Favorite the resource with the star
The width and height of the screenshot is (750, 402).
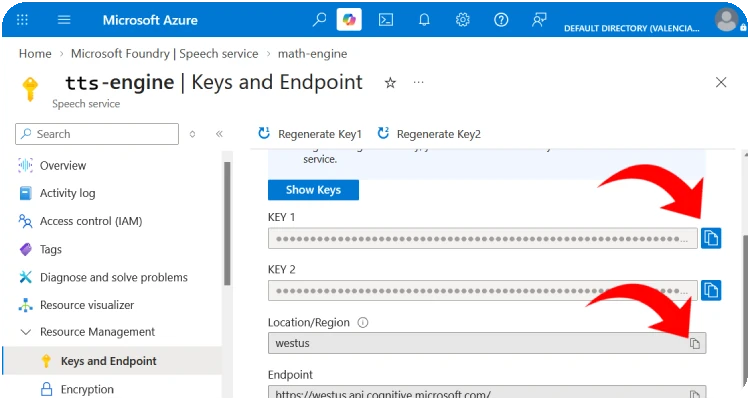[390, 83]
